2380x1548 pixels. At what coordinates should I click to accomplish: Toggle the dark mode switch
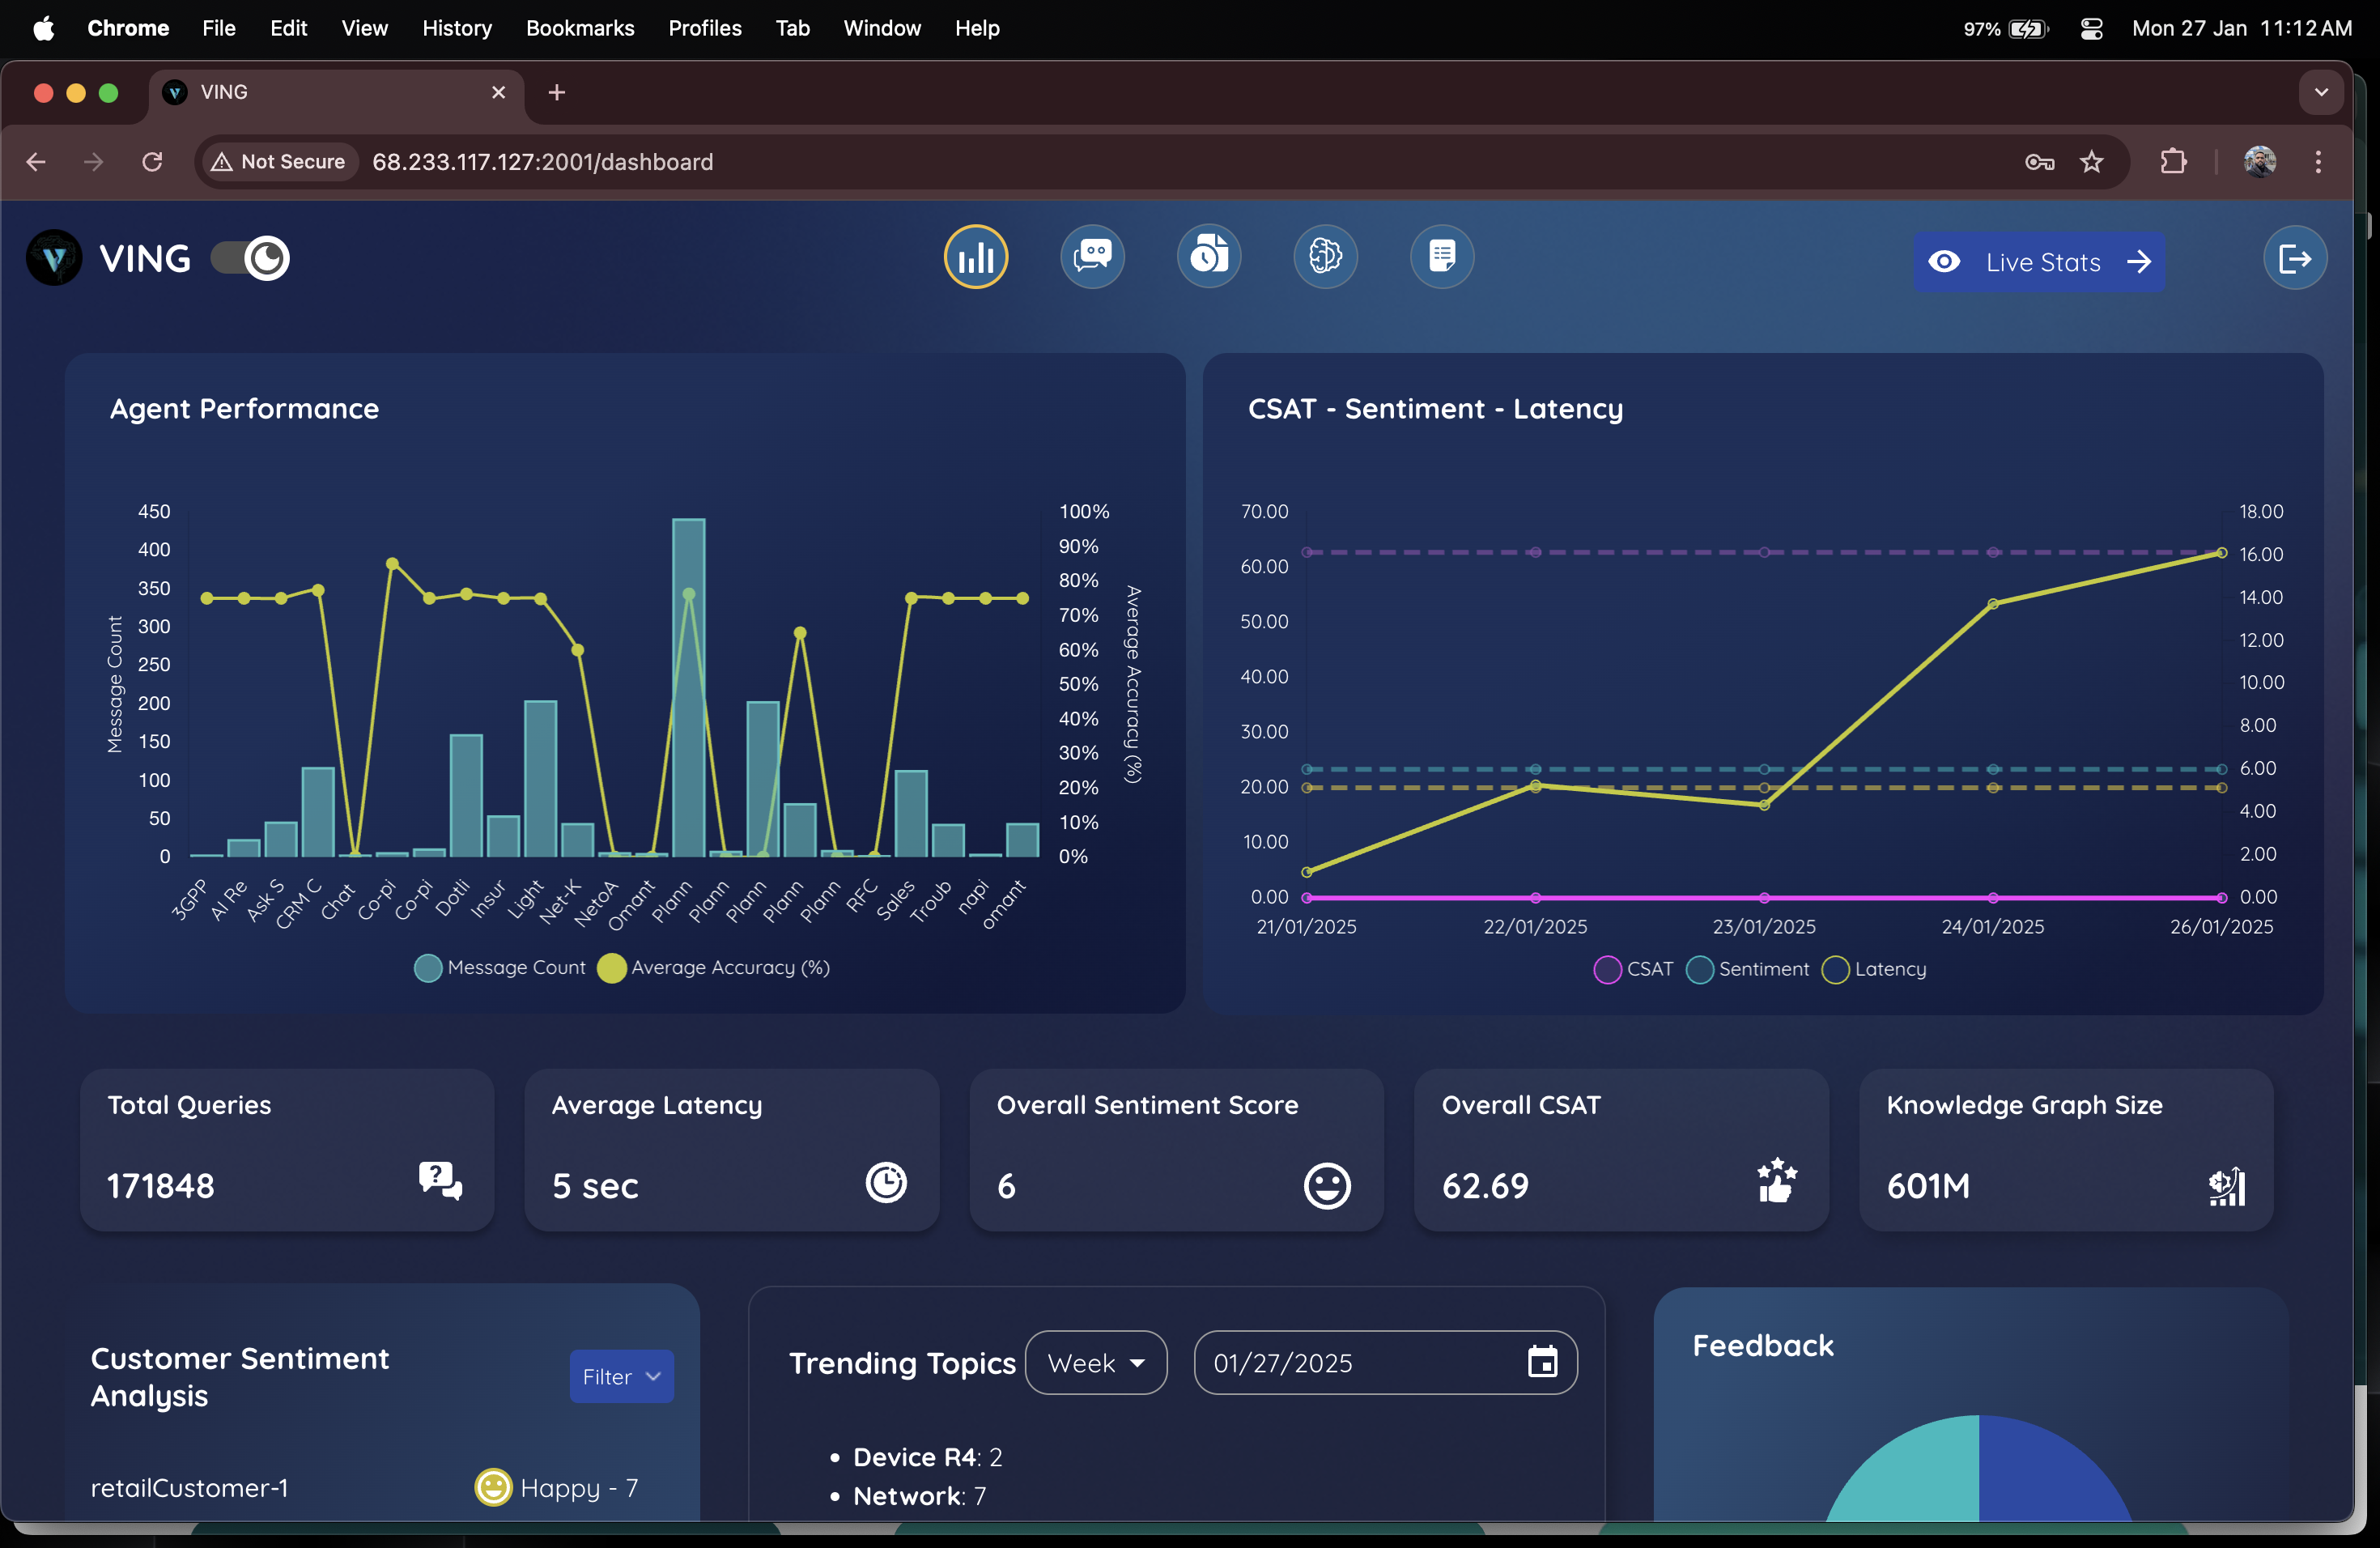click(250, 259)
